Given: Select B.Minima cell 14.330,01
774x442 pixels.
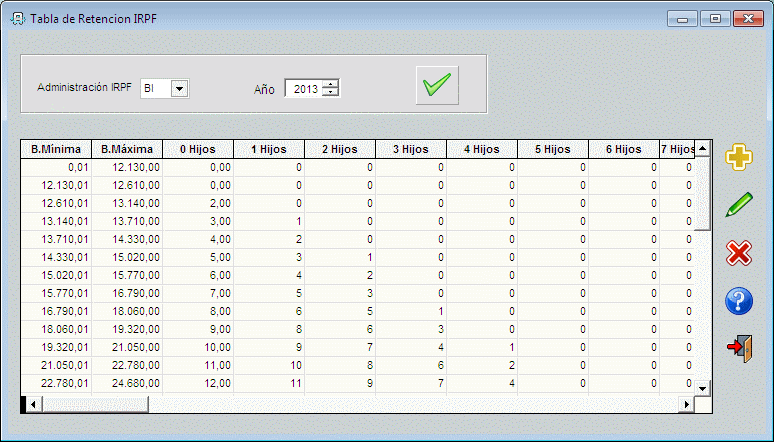Looking at the screenshot, I should click(x=56, y=257).
